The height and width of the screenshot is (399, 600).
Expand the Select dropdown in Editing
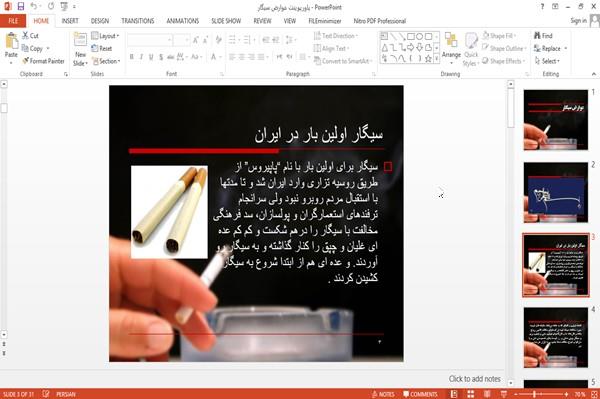(x=547, y=61)
